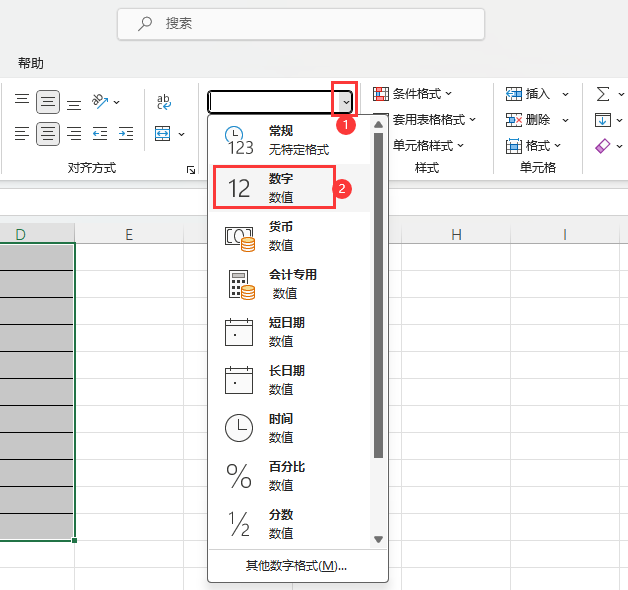Click the increase indent icon
The height and width of the screenshot is (590, 628).
pos(126,133)
